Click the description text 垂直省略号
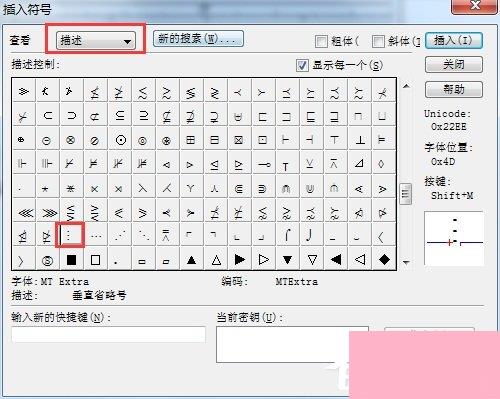Image resolution: width=500 pixels, height=399 pixels. [x=99, y=295]
